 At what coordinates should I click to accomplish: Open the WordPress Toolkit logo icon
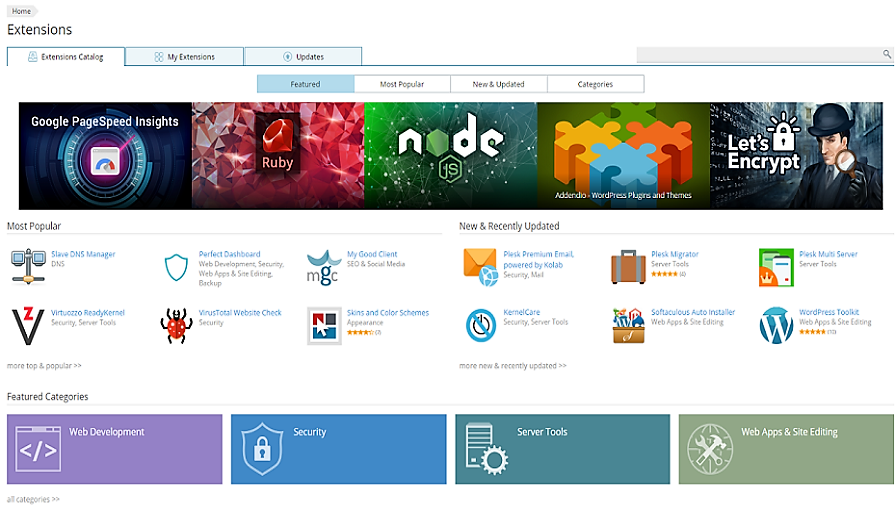click(776, 325)
